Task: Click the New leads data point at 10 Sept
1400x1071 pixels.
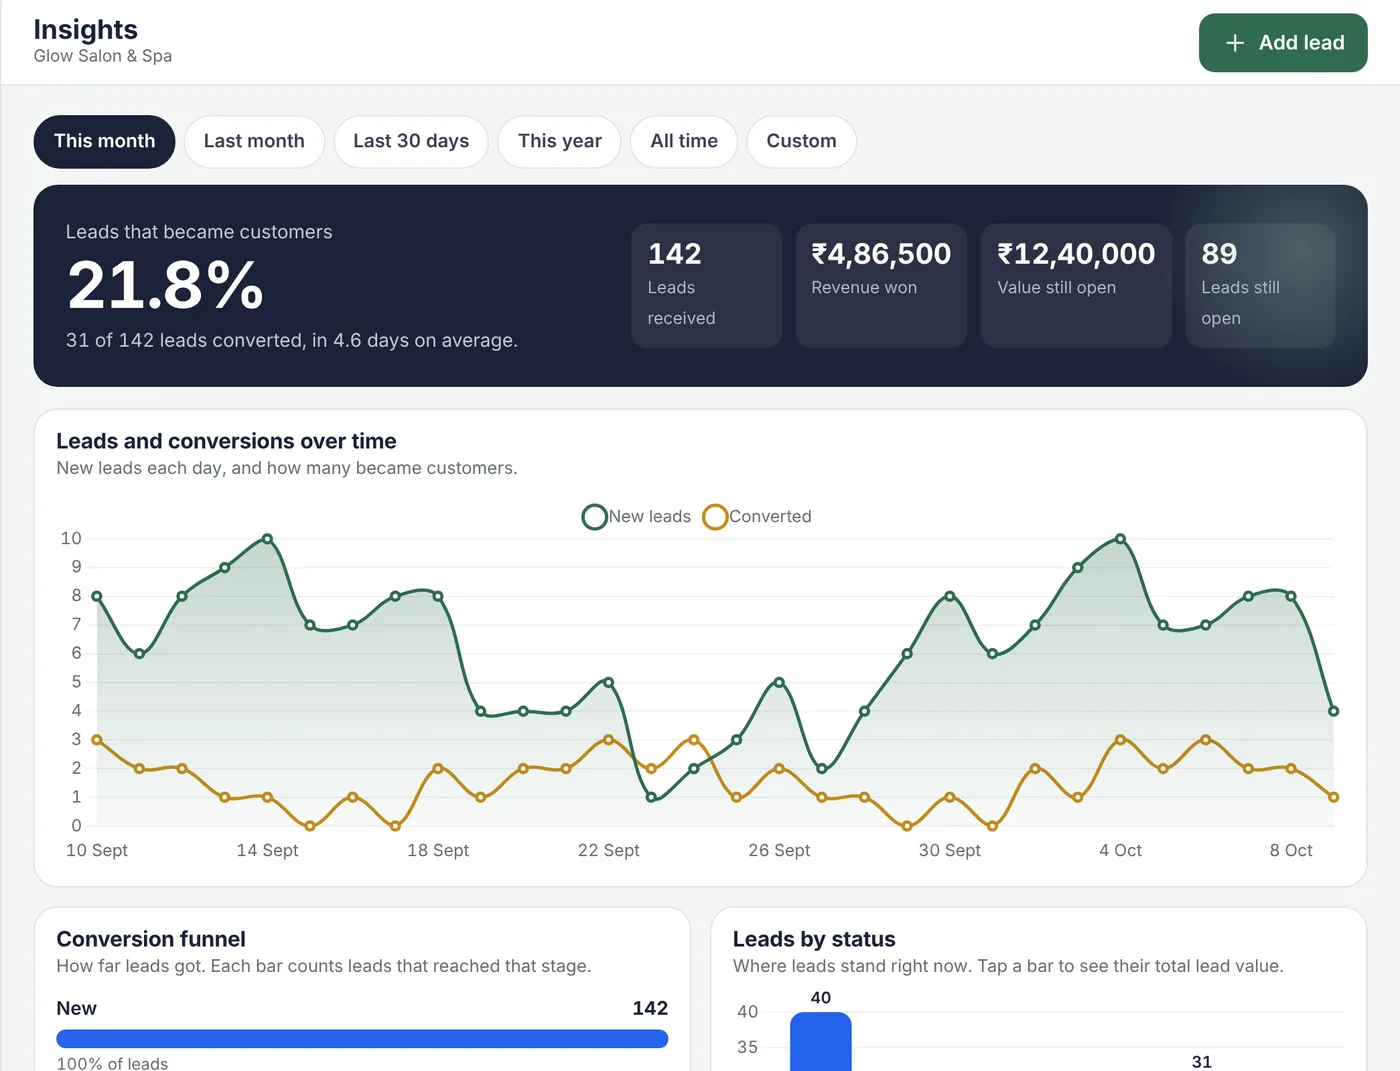Action: click(97, 596)
